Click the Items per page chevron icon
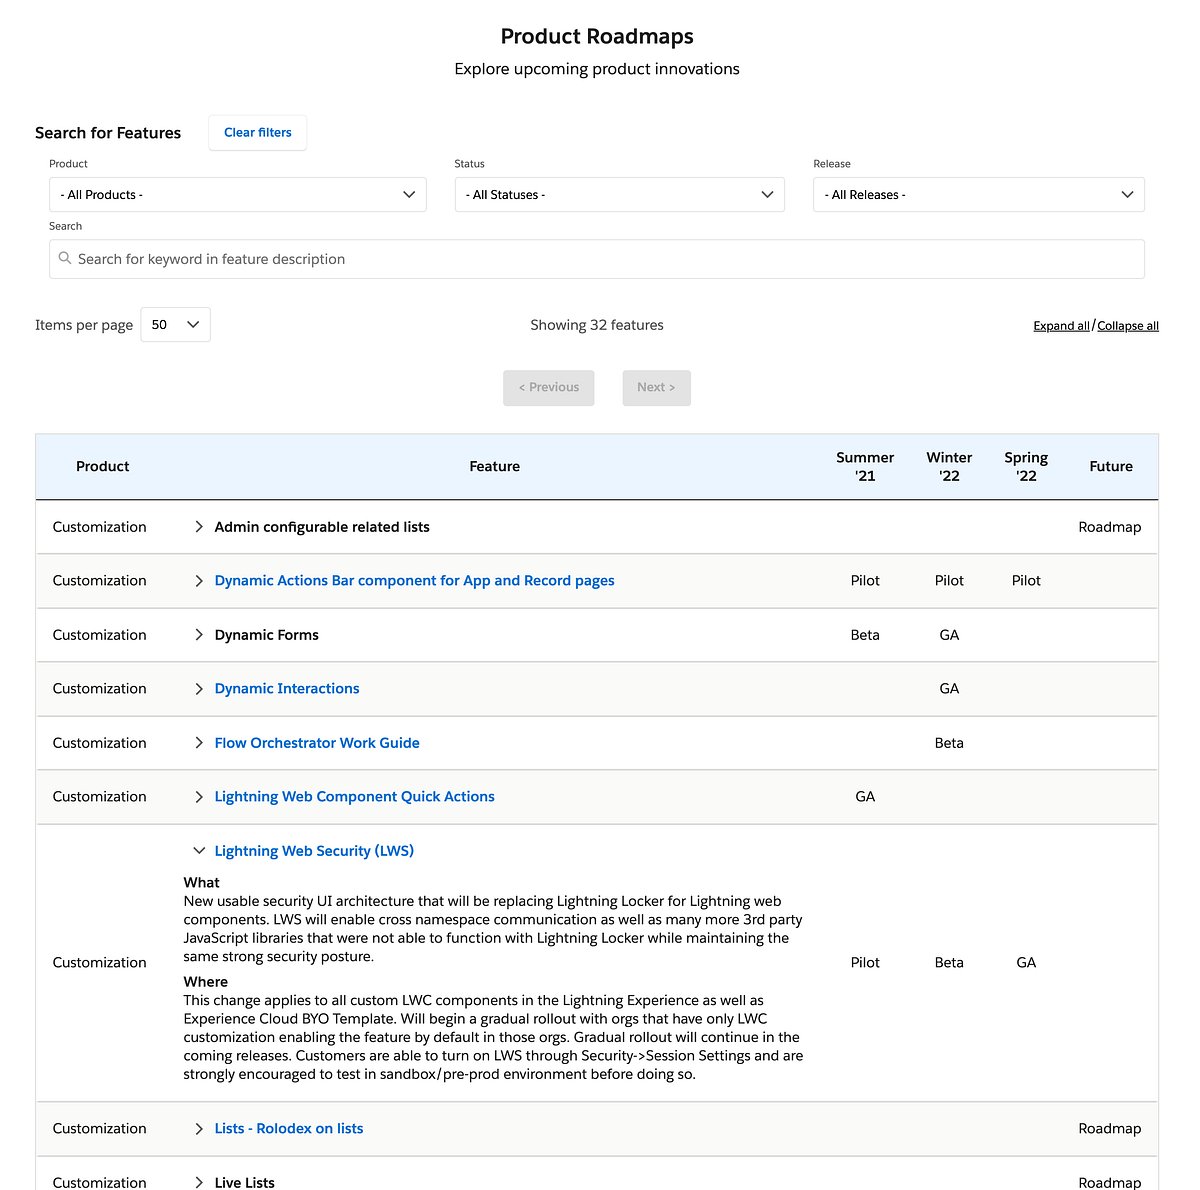1200x1190 pixels. click(191, 324)
